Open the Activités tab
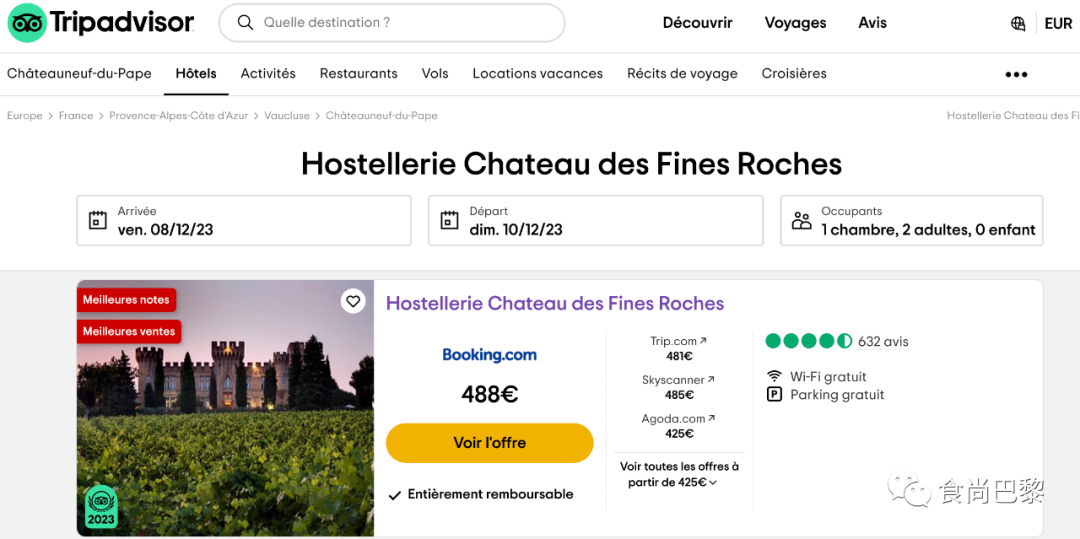This screenshot has height=539, width=1080. 268,74
